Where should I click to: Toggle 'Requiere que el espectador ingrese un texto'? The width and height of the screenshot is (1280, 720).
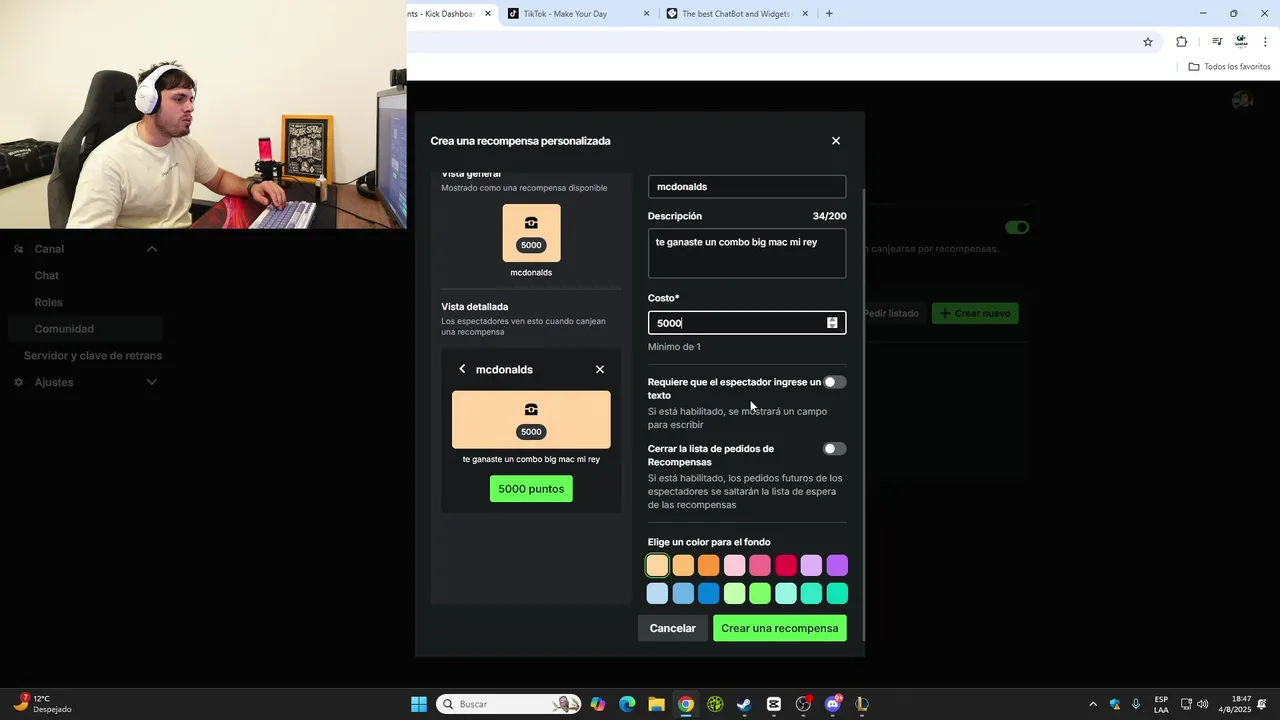click(834, 382)
